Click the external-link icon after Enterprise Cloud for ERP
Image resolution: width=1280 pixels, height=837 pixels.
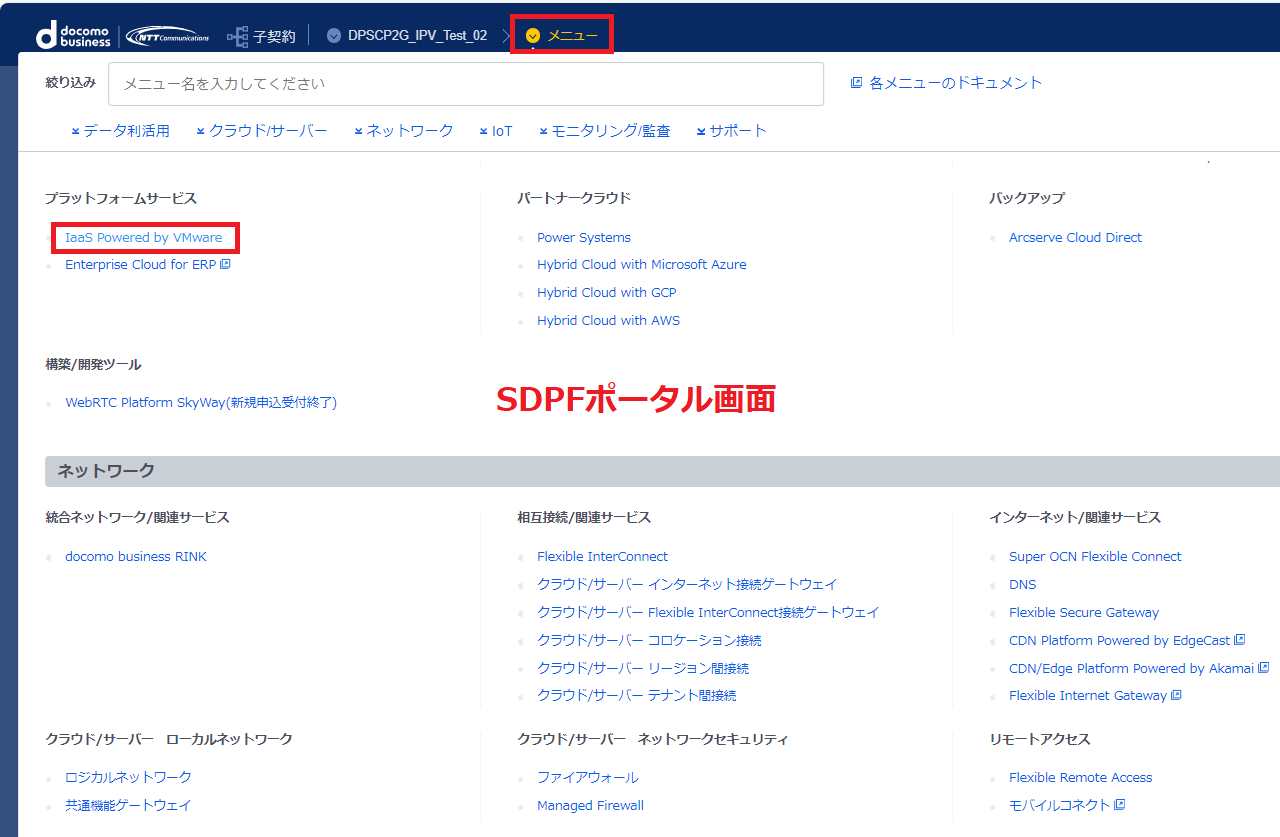(225, 265)
